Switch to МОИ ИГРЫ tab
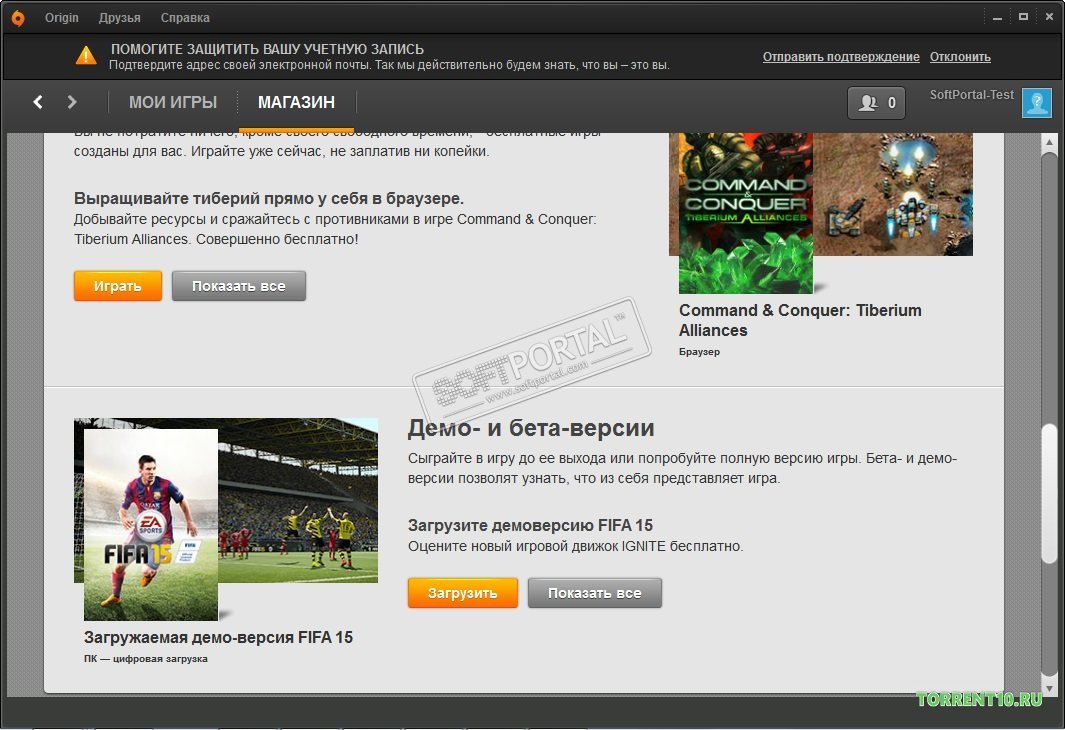The image size is (1065, 730). click(x=173, y=102)
